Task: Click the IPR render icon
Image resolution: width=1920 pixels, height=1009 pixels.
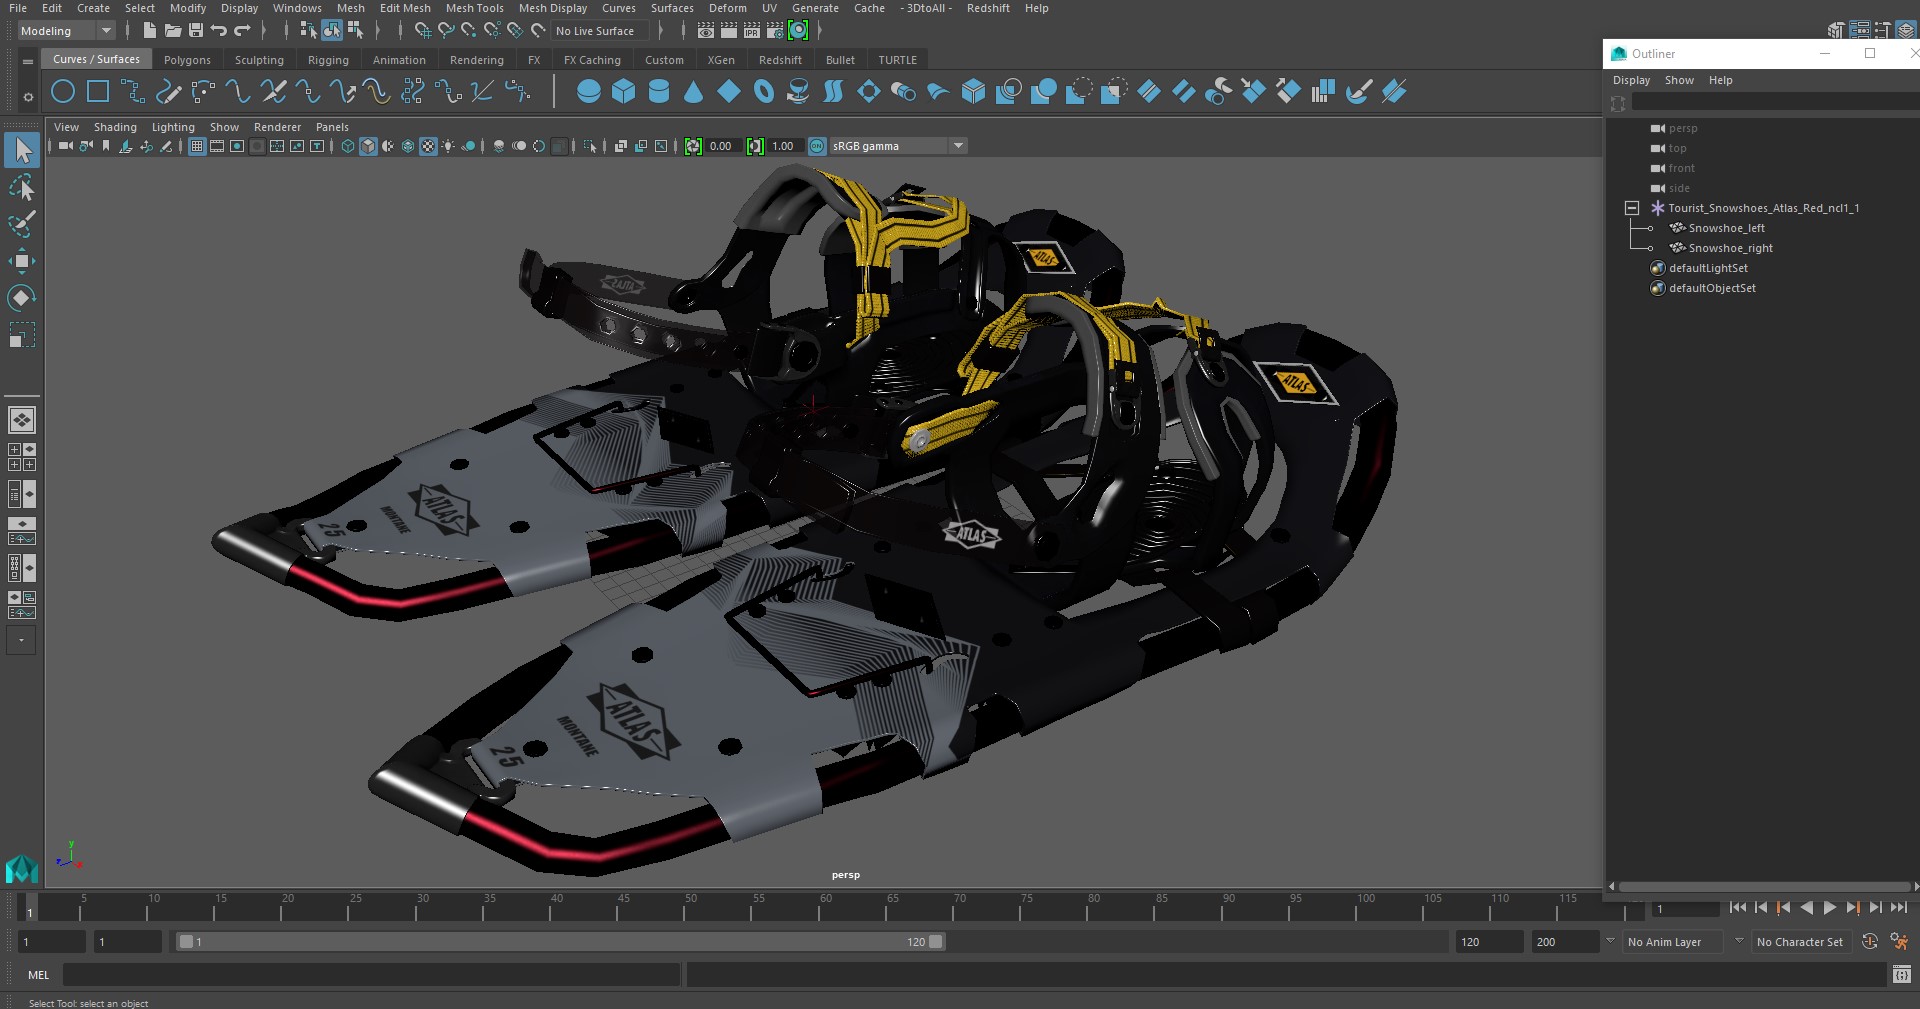Action: coord(752,31)
